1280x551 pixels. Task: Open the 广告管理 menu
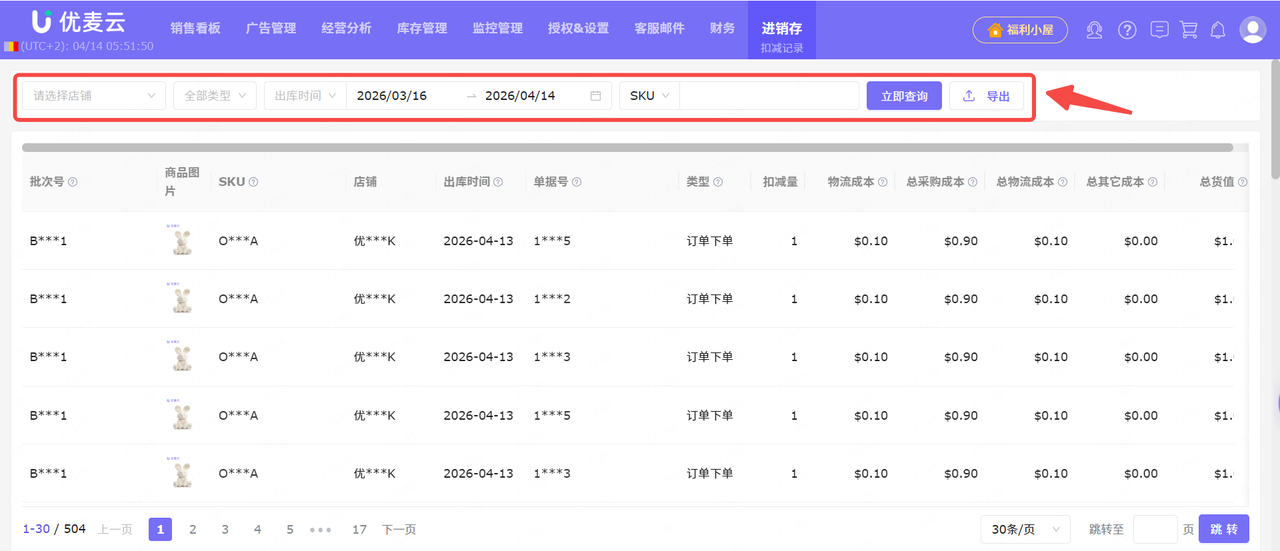(271, 28)
